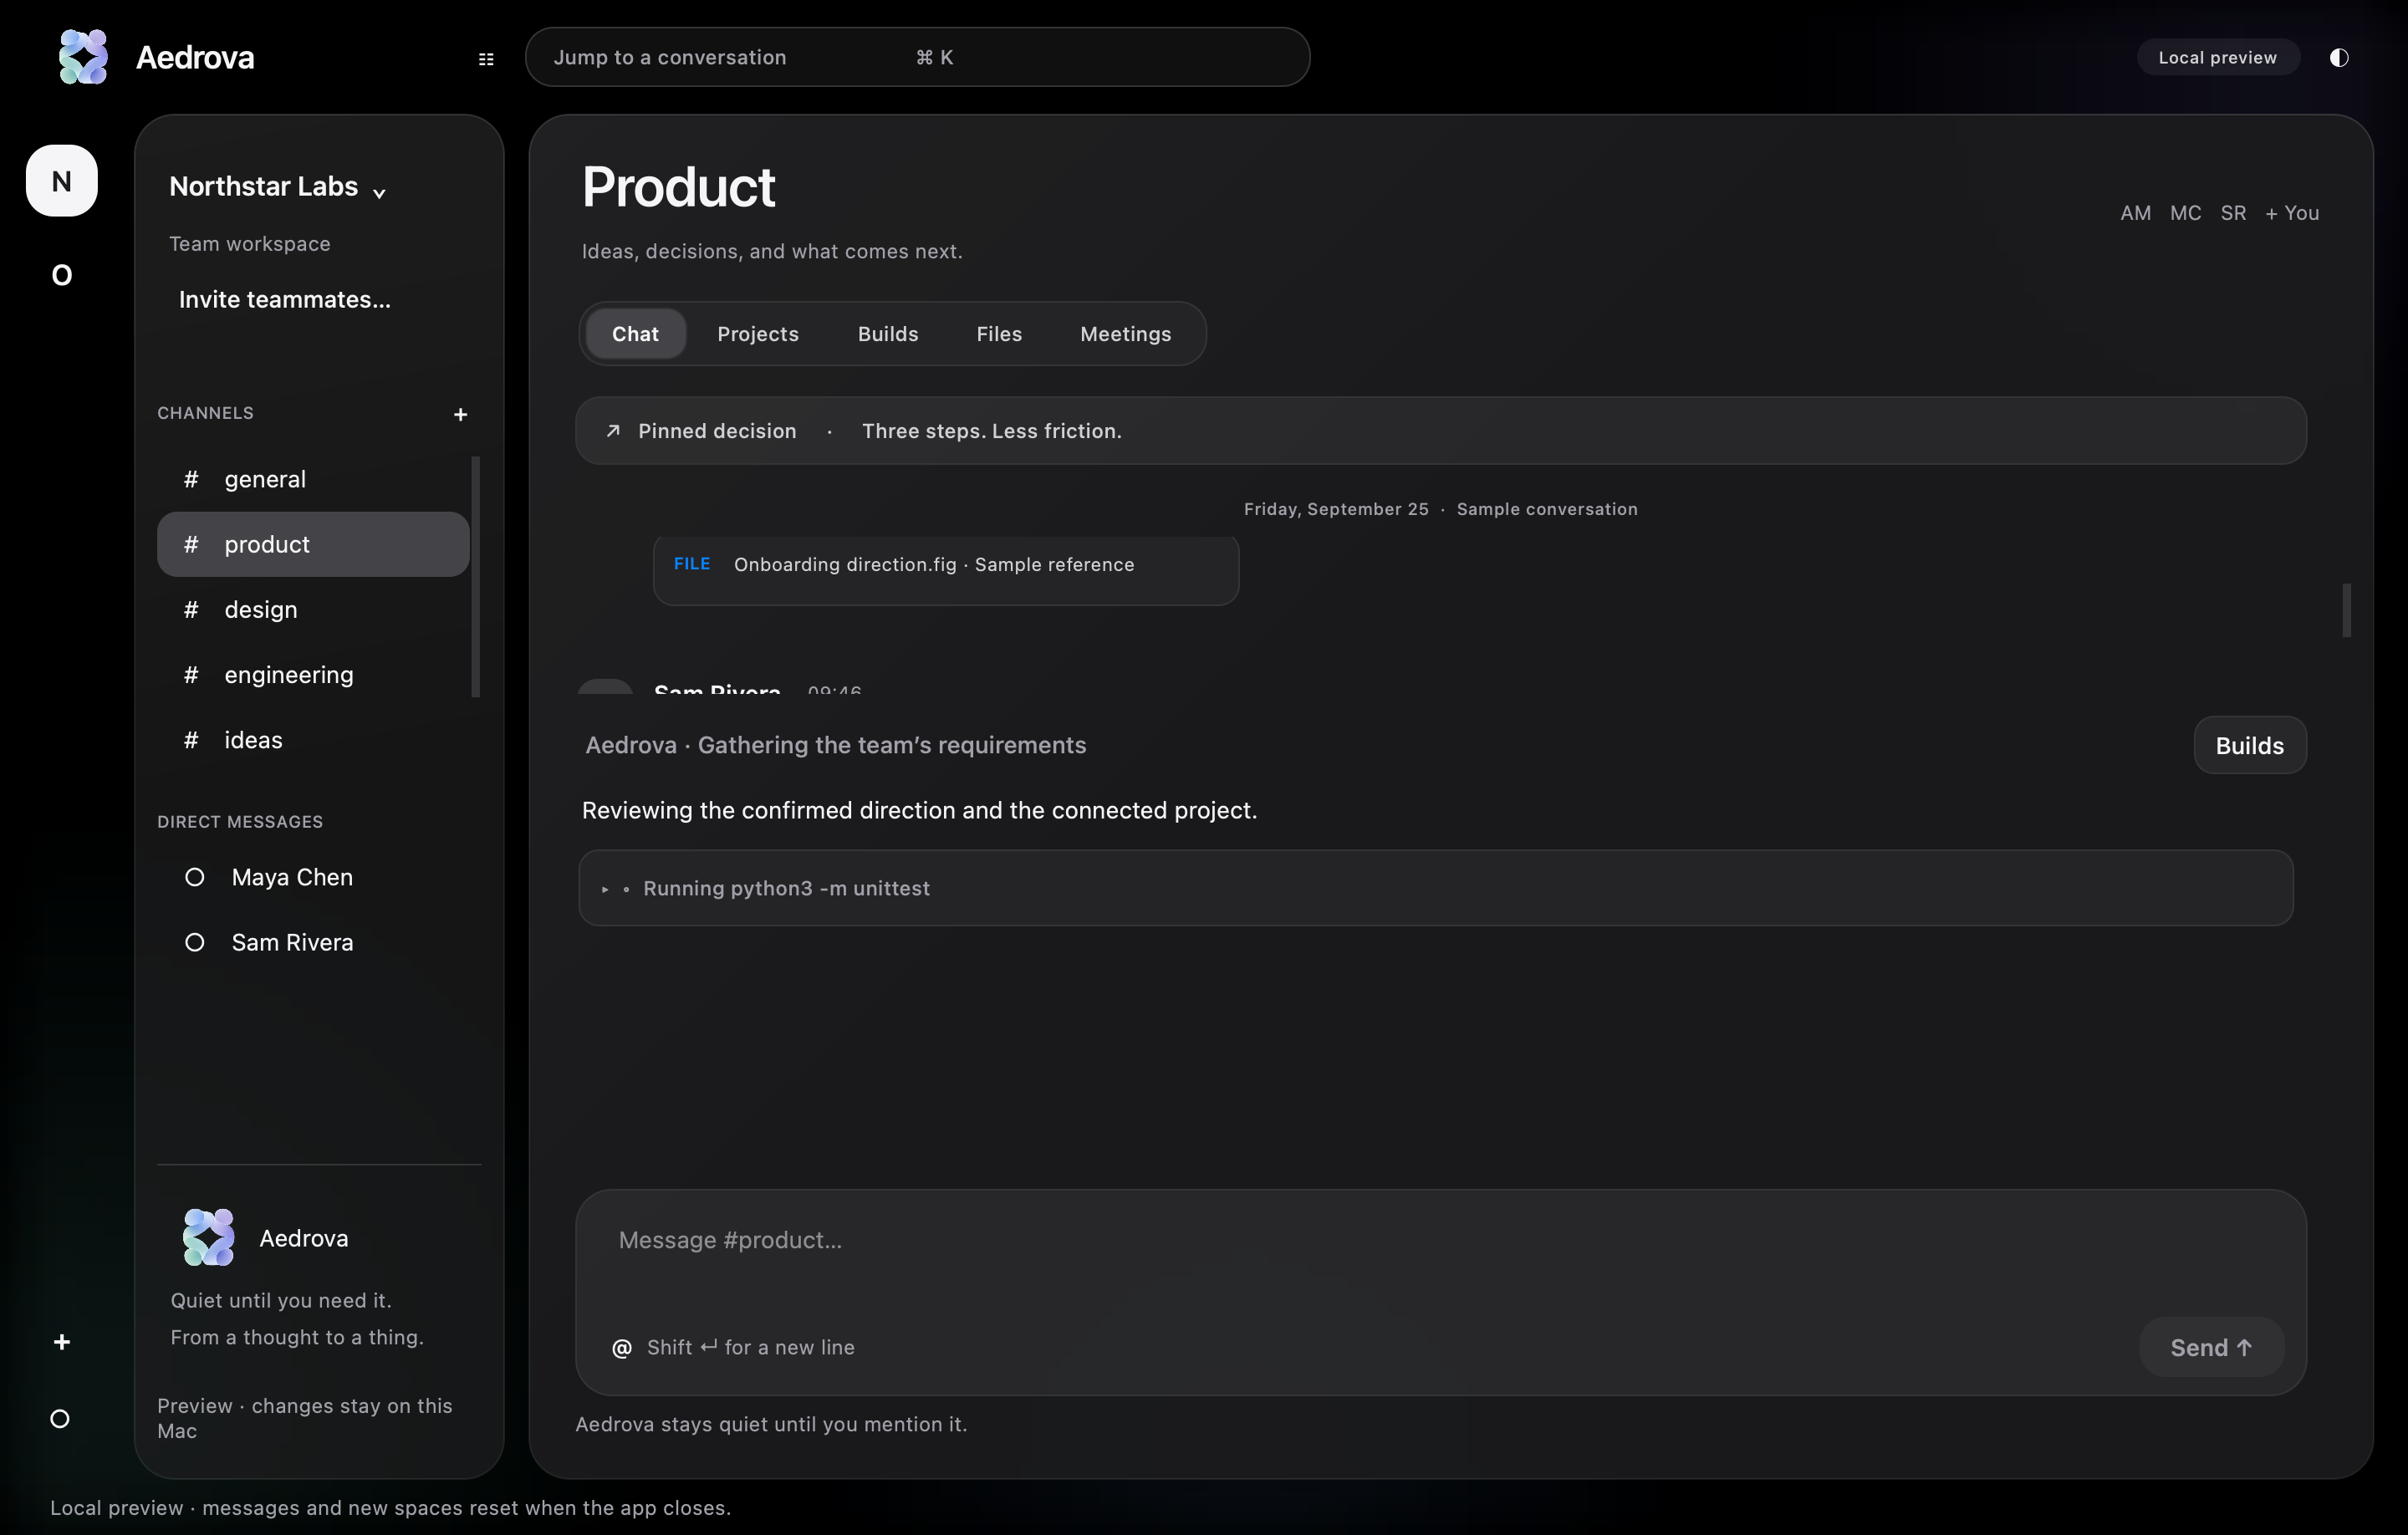Viewport: 2408px width, 1535px height.
Task: Click the Send button
Action: (x=2211, y=1347)
